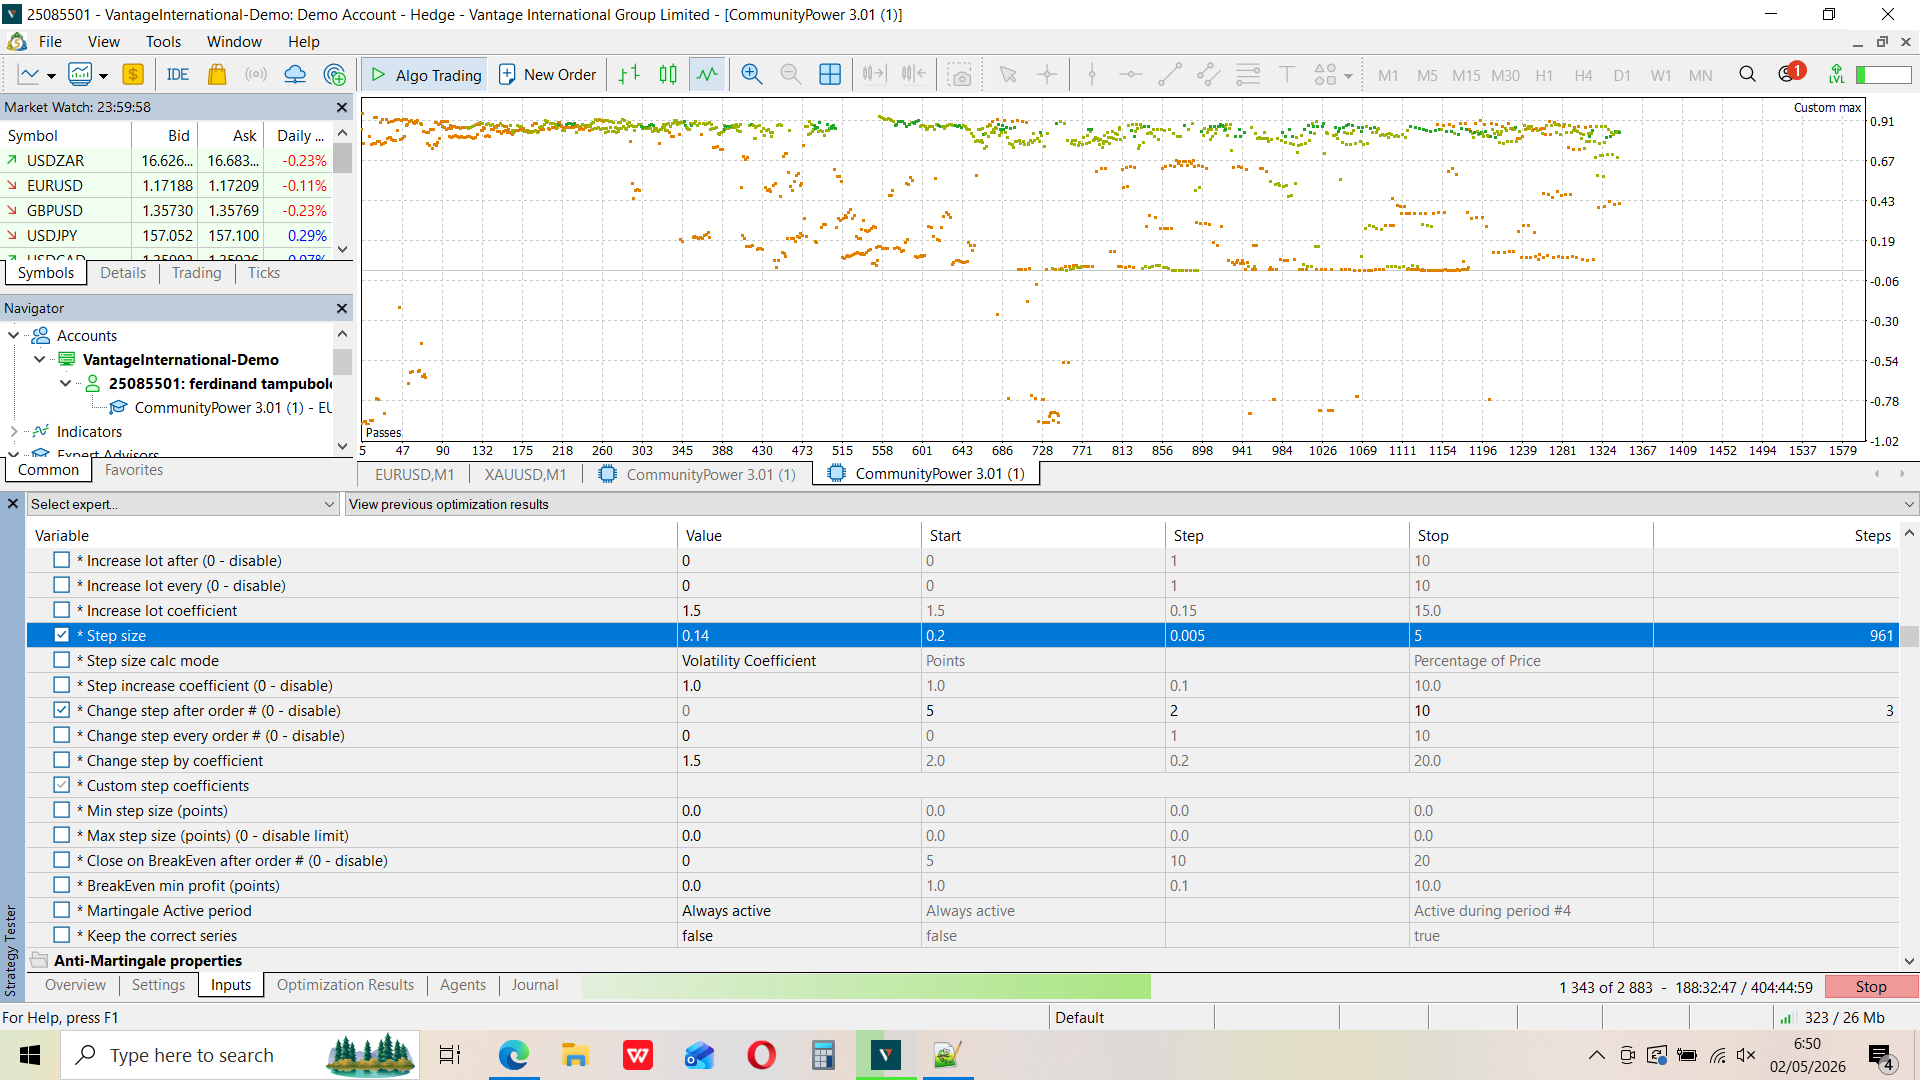Viewport: 1920px width, 1080px height.
Task: Click the New Order button
Action: click(547, 75)
